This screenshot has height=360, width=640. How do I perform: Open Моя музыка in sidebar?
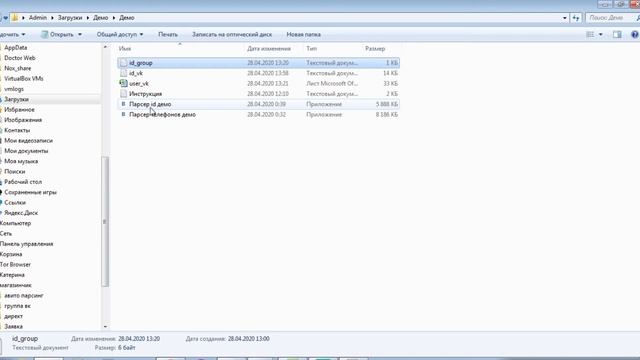pyautogui.click(x=21, y=161)
